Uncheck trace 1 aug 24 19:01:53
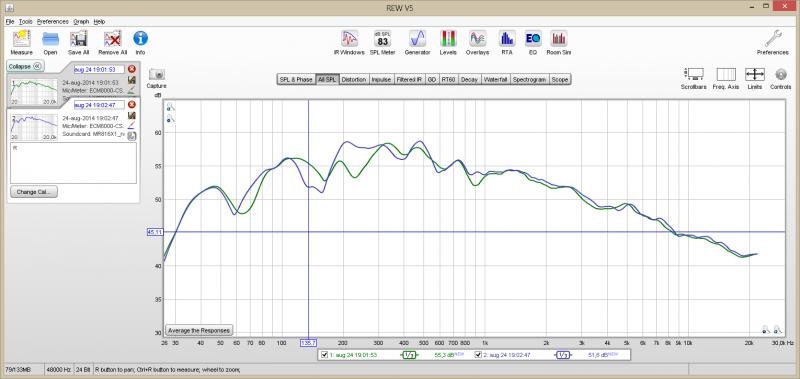This screenshot has width=800, height=379. (x=324, y=355)
